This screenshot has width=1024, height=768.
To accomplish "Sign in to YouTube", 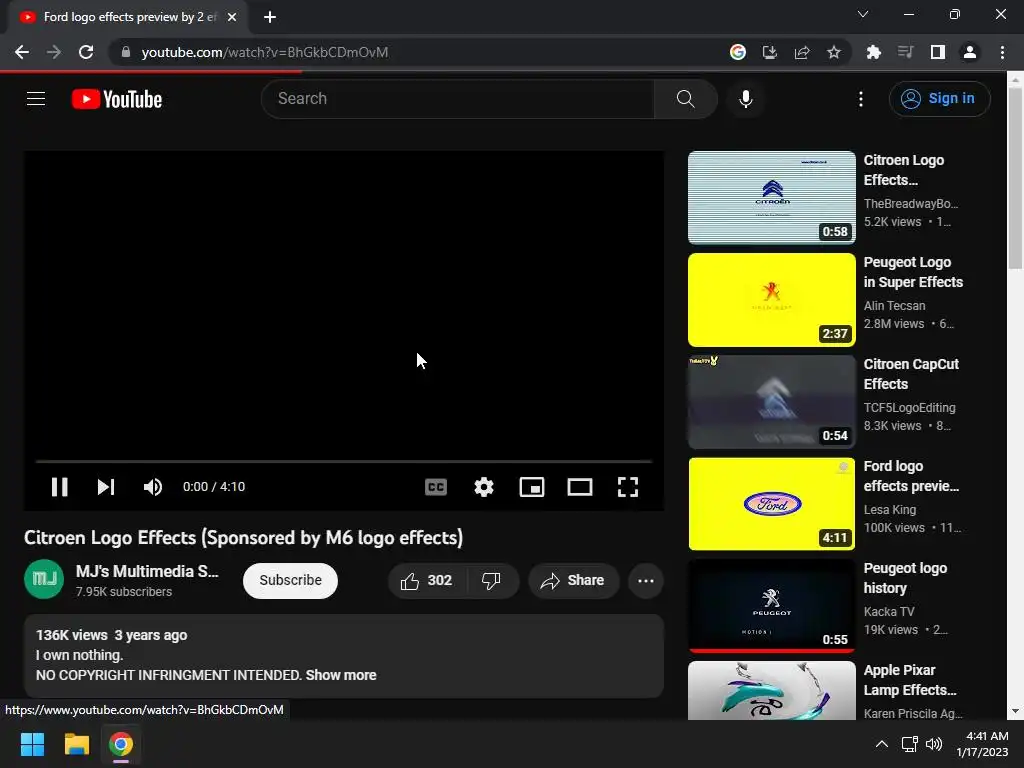I will coord(939,99).
